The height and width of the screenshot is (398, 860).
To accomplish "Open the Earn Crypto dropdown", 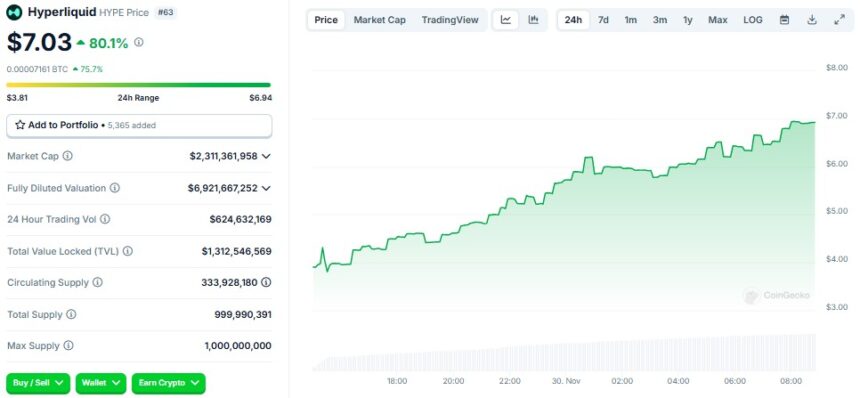I will [x=168, y=383].
